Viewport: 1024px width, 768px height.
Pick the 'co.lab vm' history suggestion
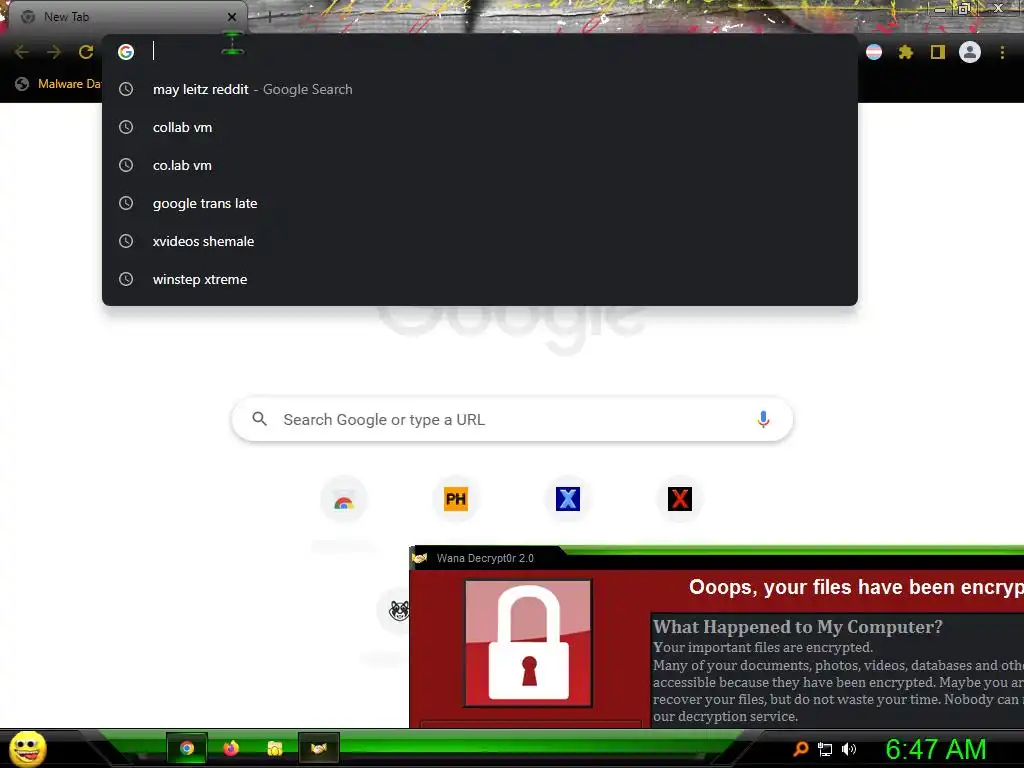479,165
